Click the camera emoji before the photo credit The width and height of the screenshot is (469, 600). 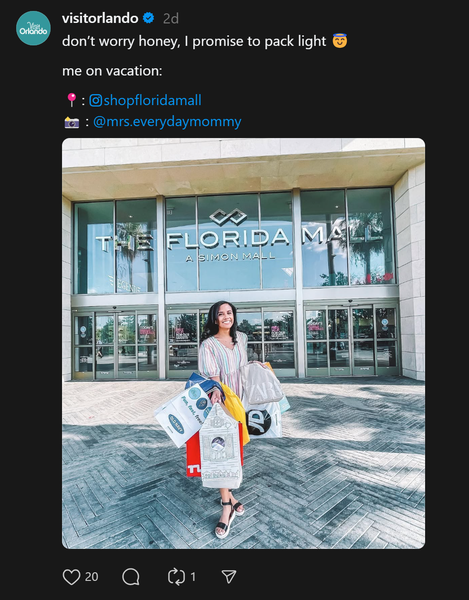(x=72, y=122)
